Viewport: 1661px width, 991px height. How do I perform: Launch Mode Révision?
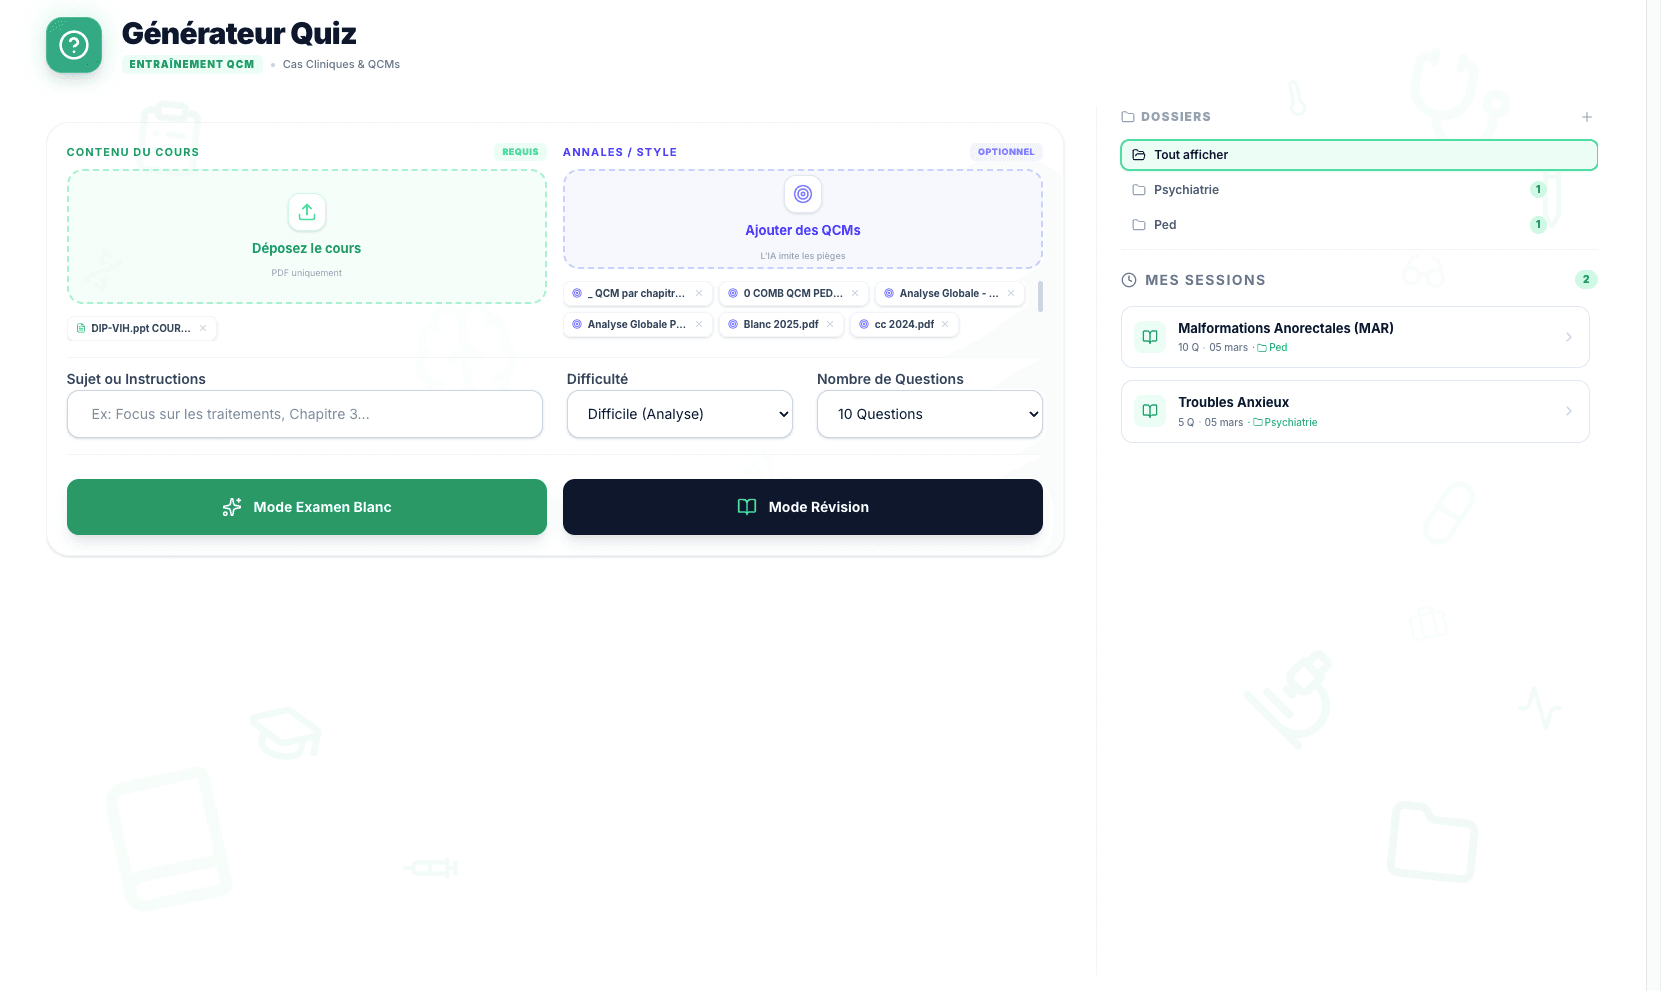pyautogui.click(x=802, y=507)
